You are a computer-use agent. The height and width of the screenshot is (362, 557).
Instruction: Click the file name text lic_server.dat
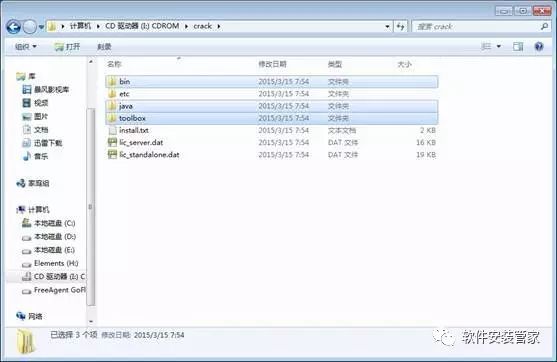click(141, 142)
